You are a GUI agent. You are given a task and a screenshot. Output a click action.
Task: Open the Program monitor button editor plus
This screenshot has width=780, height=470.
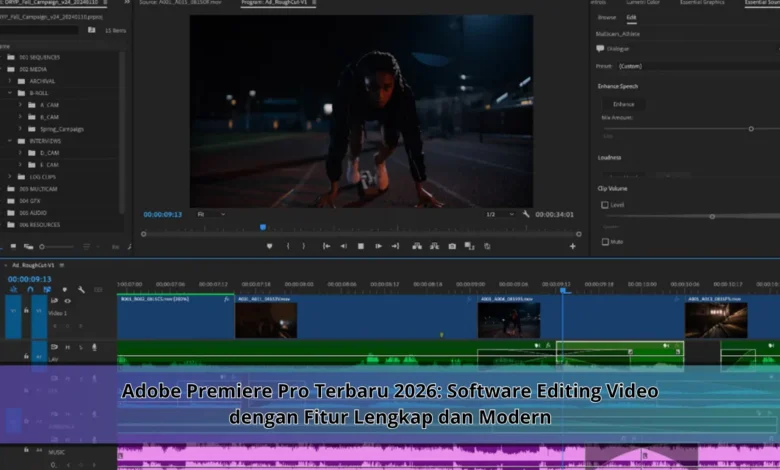573,246
